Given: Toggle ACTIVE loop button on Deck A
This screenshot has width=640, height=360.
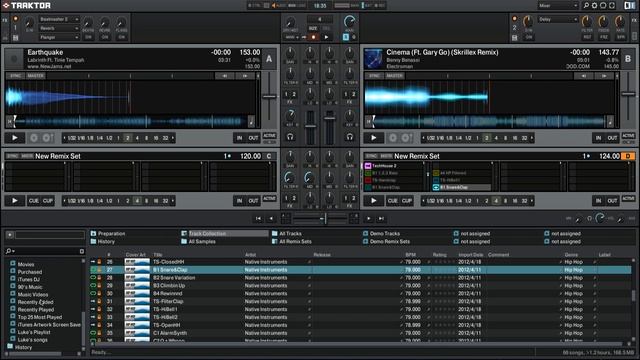Looking at the screenshot, I should click(269, 136).
